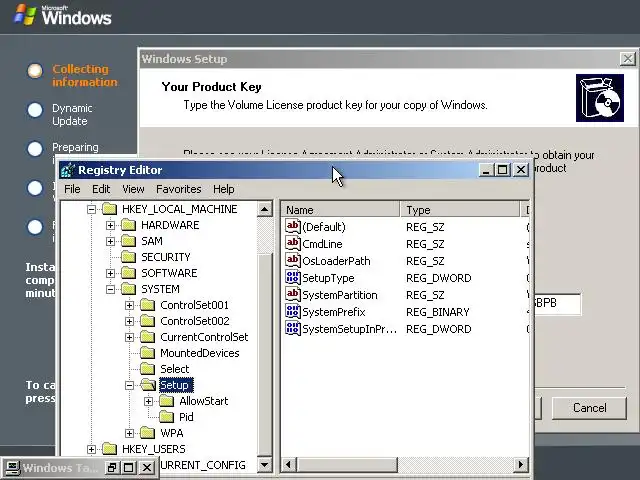Click the Registry Editor title bar icon
Viewport: 640px width, 480px height.
tap(68, 170)
